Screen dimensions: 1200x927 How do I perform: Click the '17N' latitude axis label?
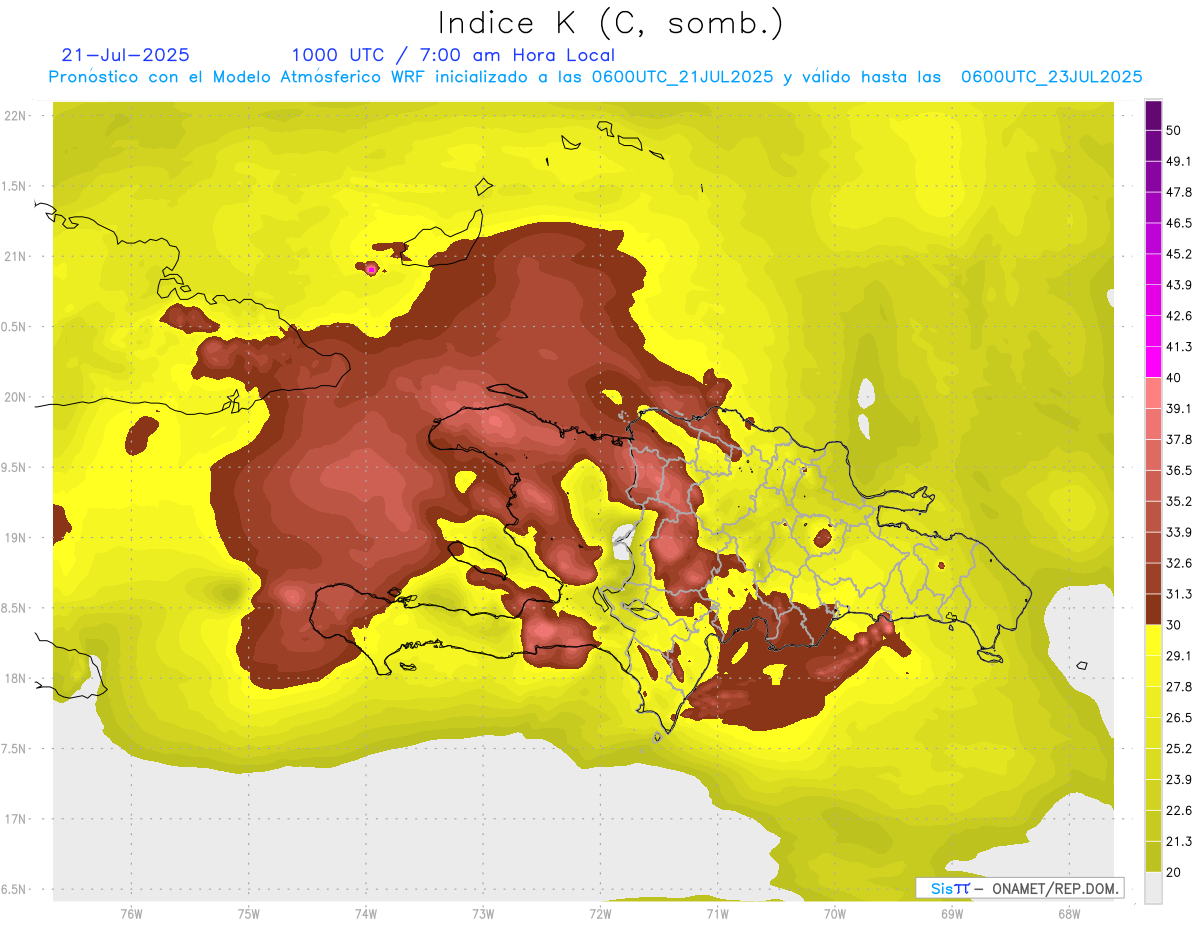tap(17, 820)
